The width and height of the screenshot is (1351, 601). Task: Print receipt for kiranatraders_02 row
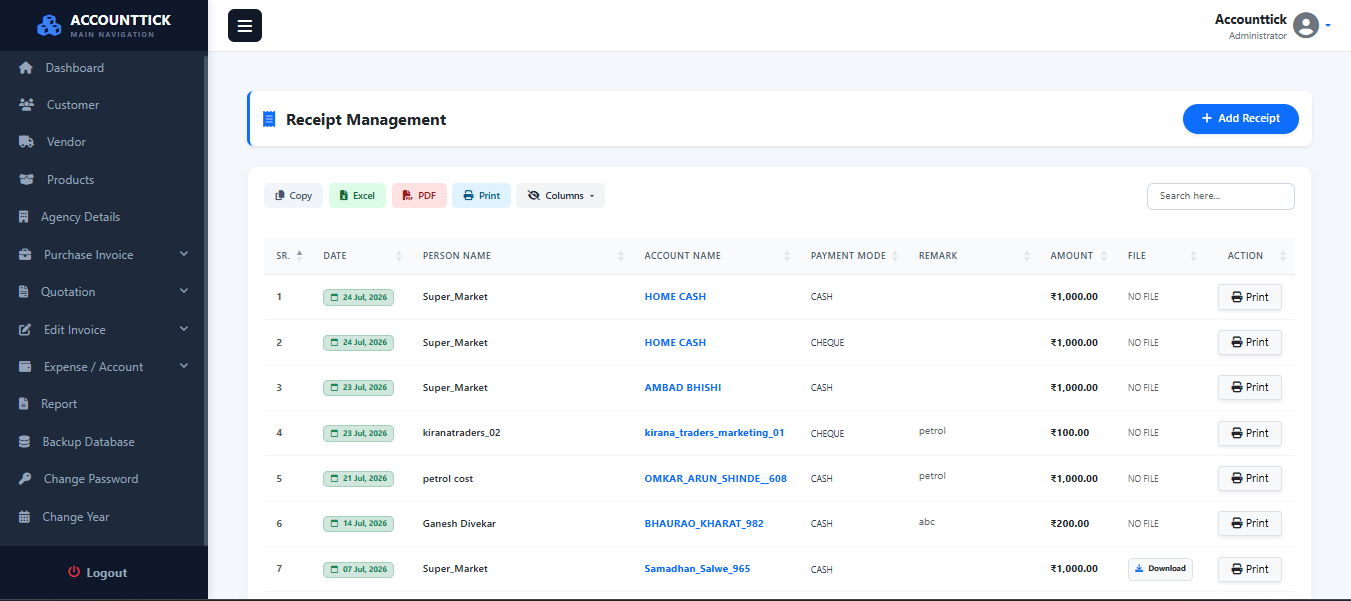1249,433
